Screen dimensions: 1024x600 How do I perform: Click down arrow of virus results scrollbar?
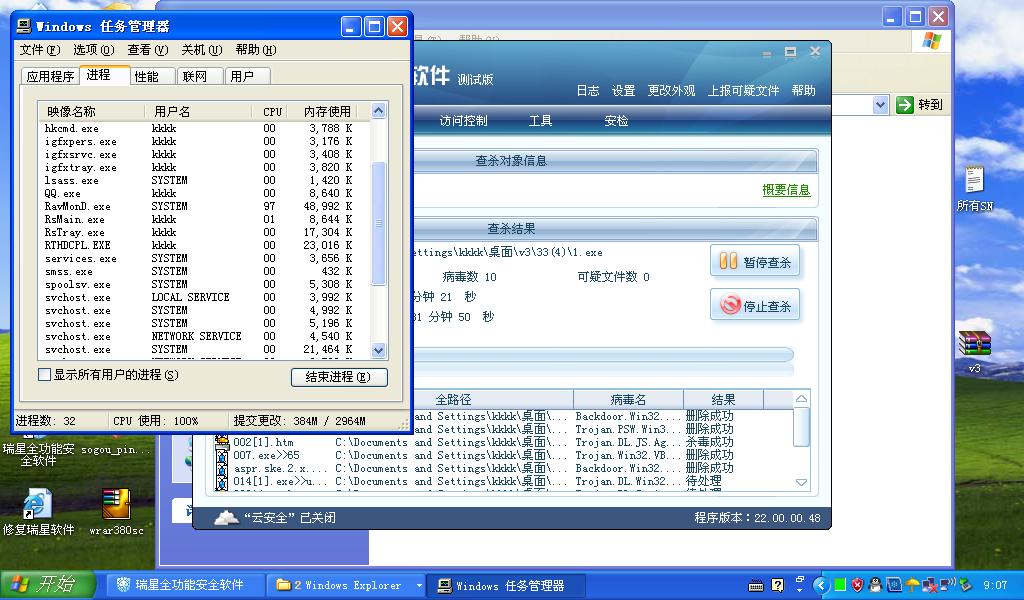click(801, 482)
